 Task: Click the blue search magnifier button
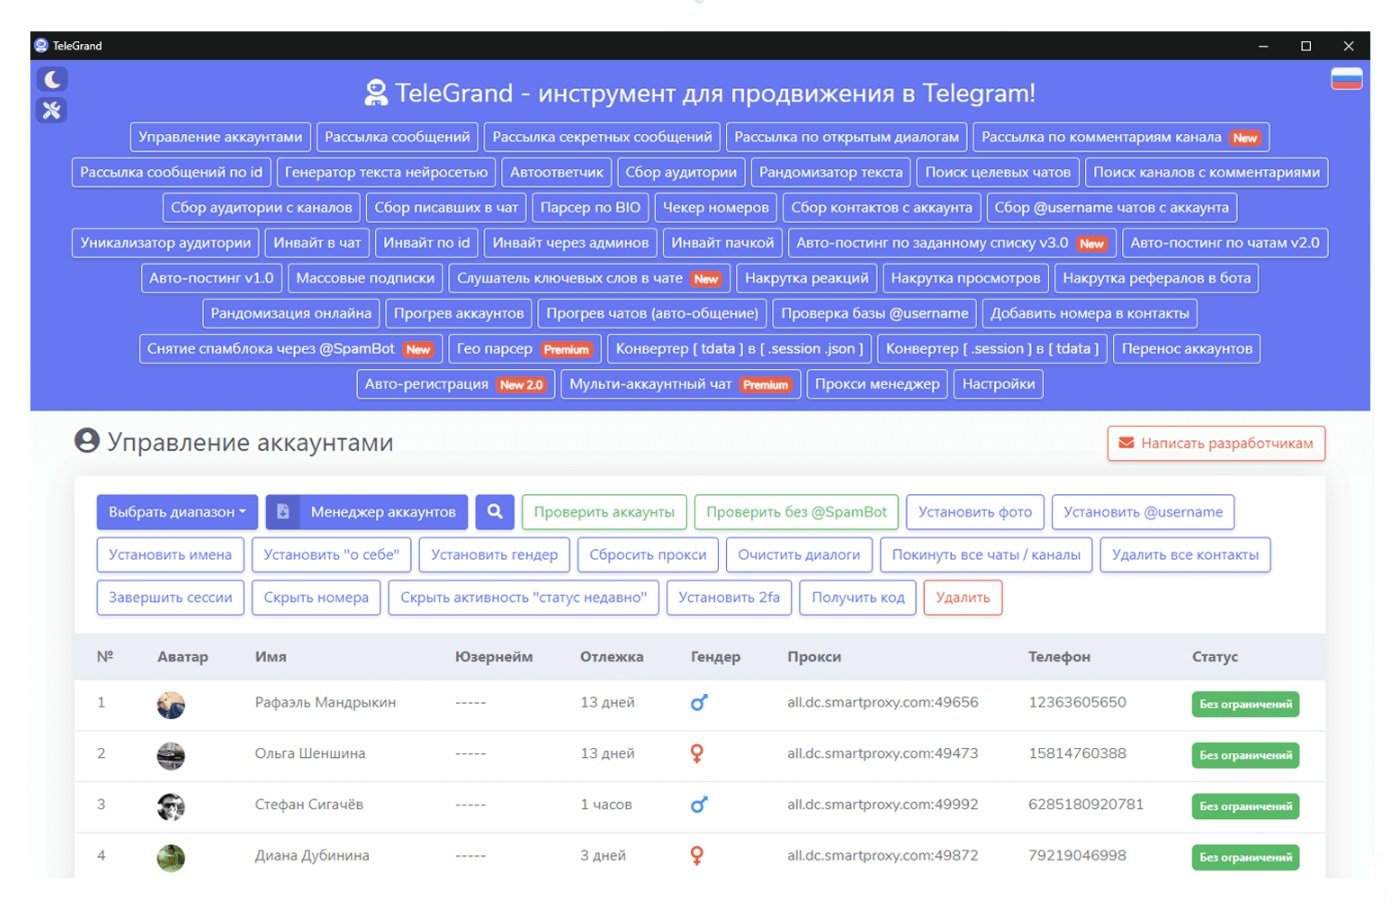coord(494,512)
